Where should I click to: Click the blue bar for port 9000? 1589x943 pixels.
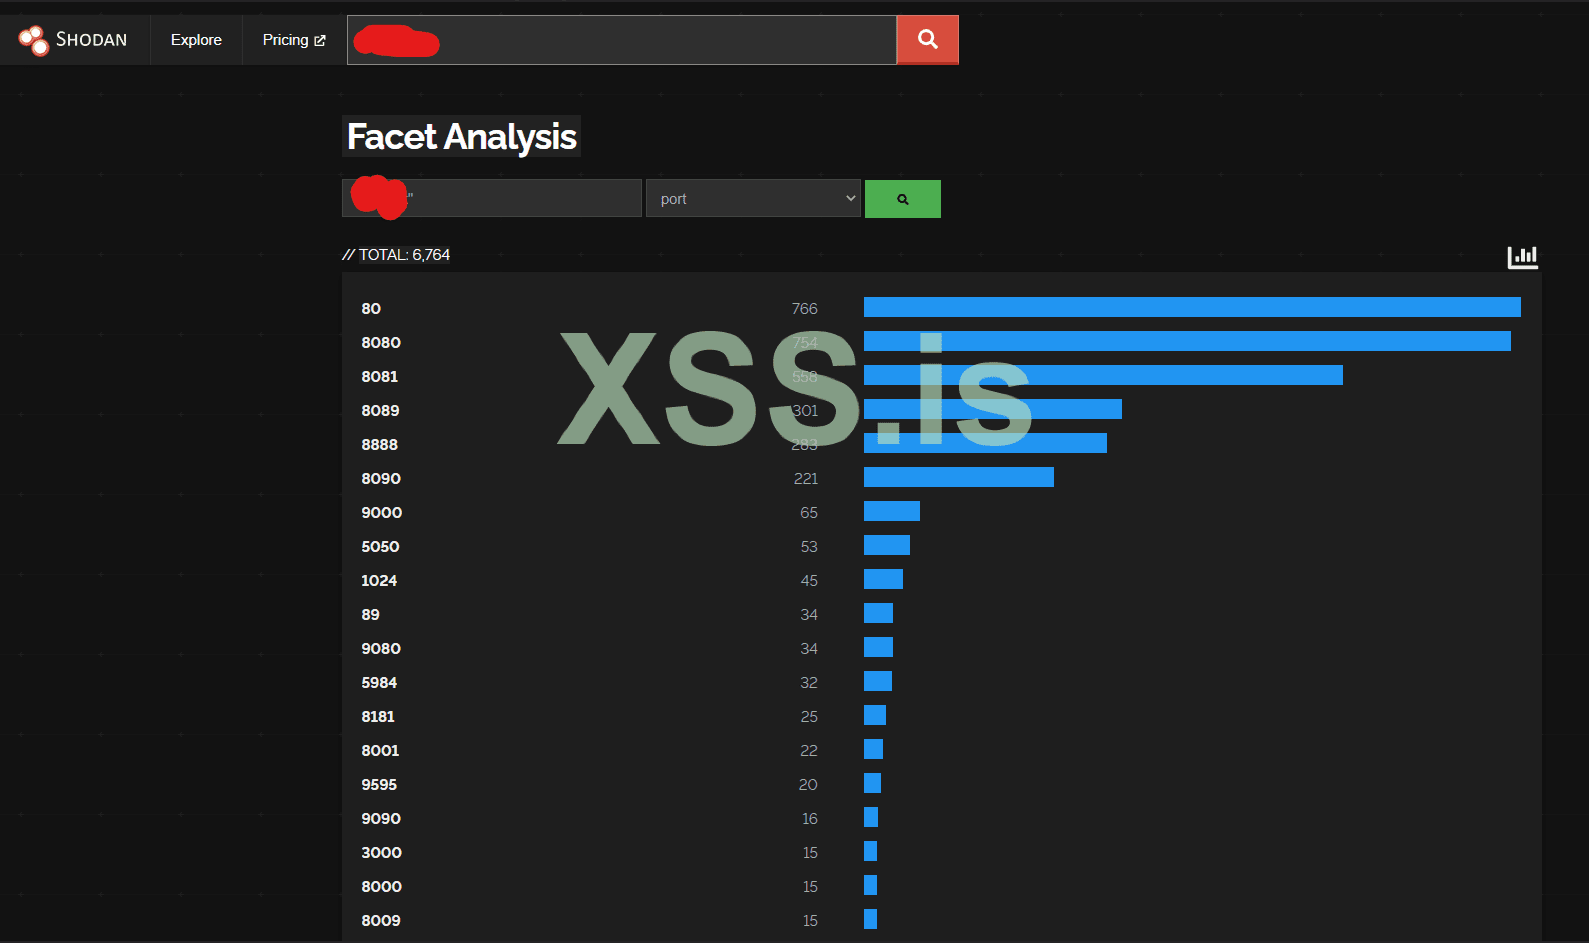pyautogui.click(x=892, y=511)
